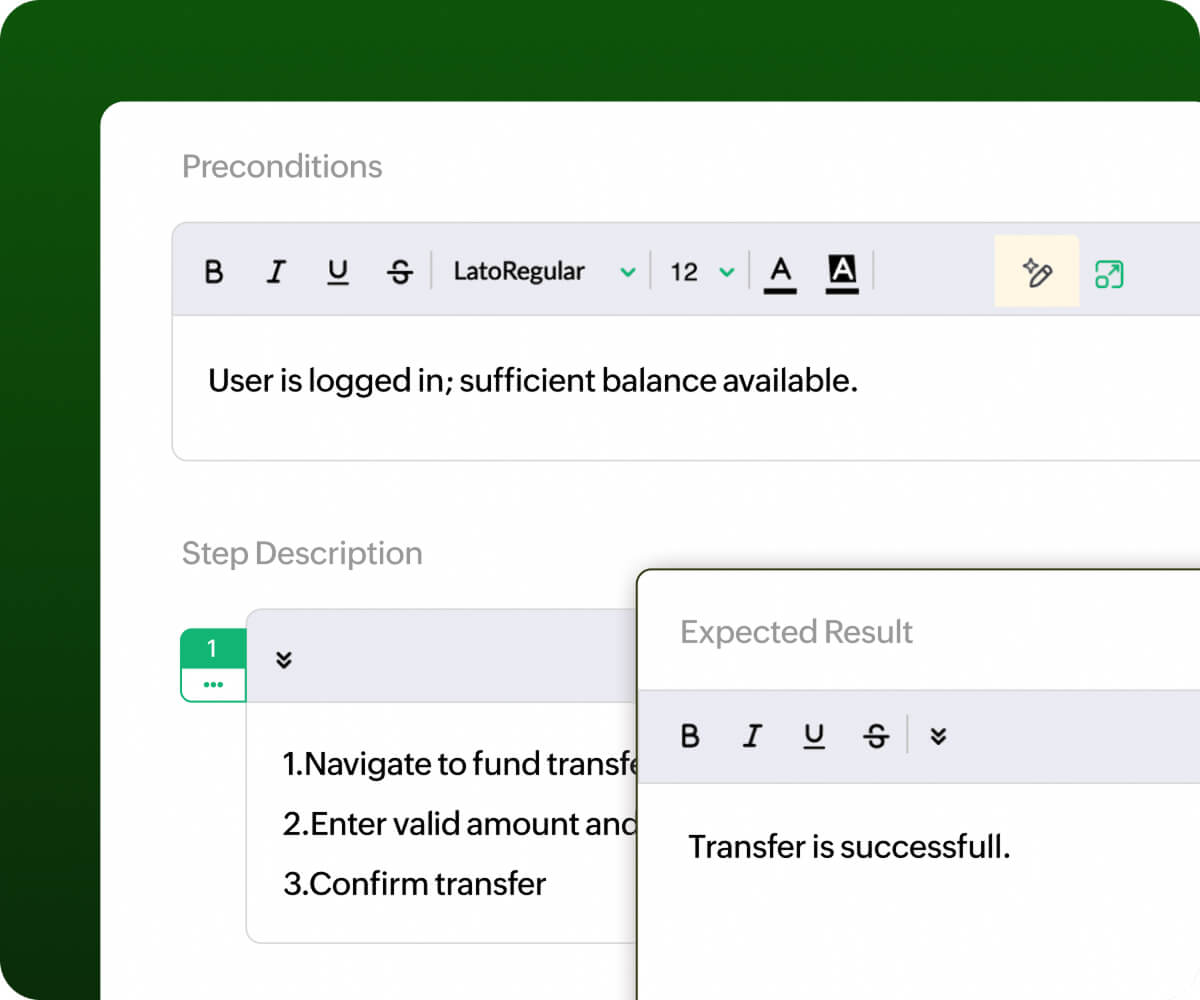Open step 1 three-dot options menu

(212, 685)
